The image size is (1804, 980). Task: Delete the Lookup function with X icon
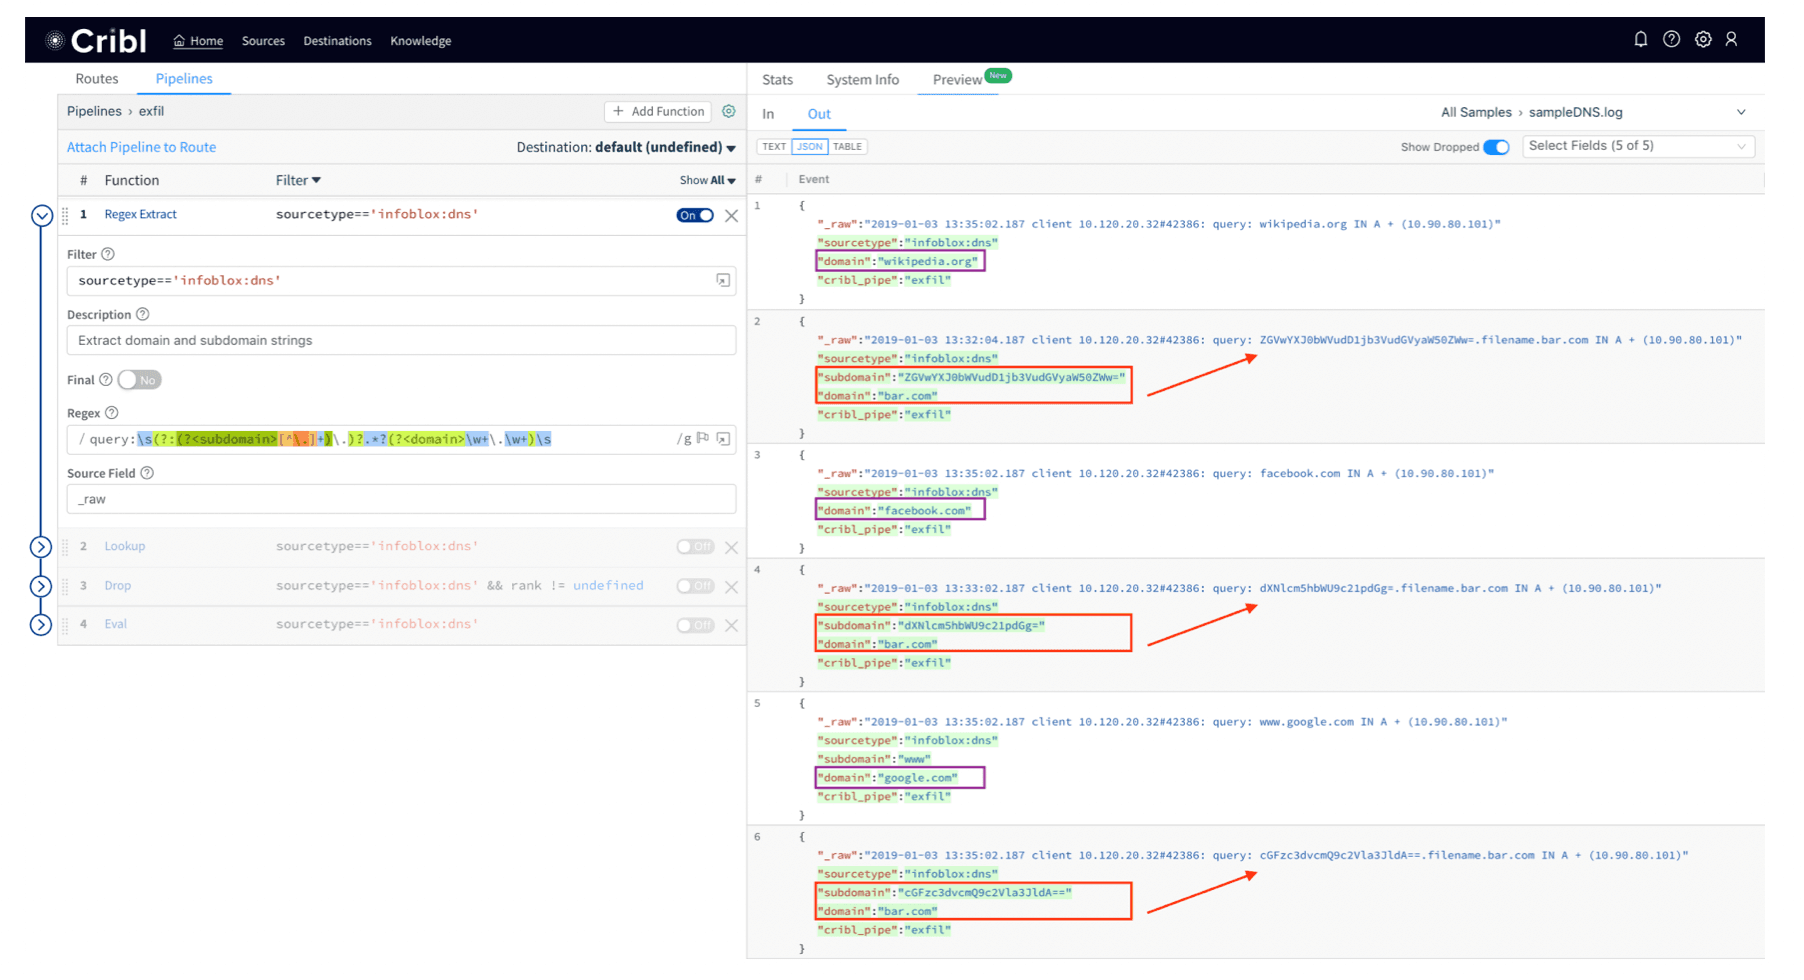click(x=731, y=547)
